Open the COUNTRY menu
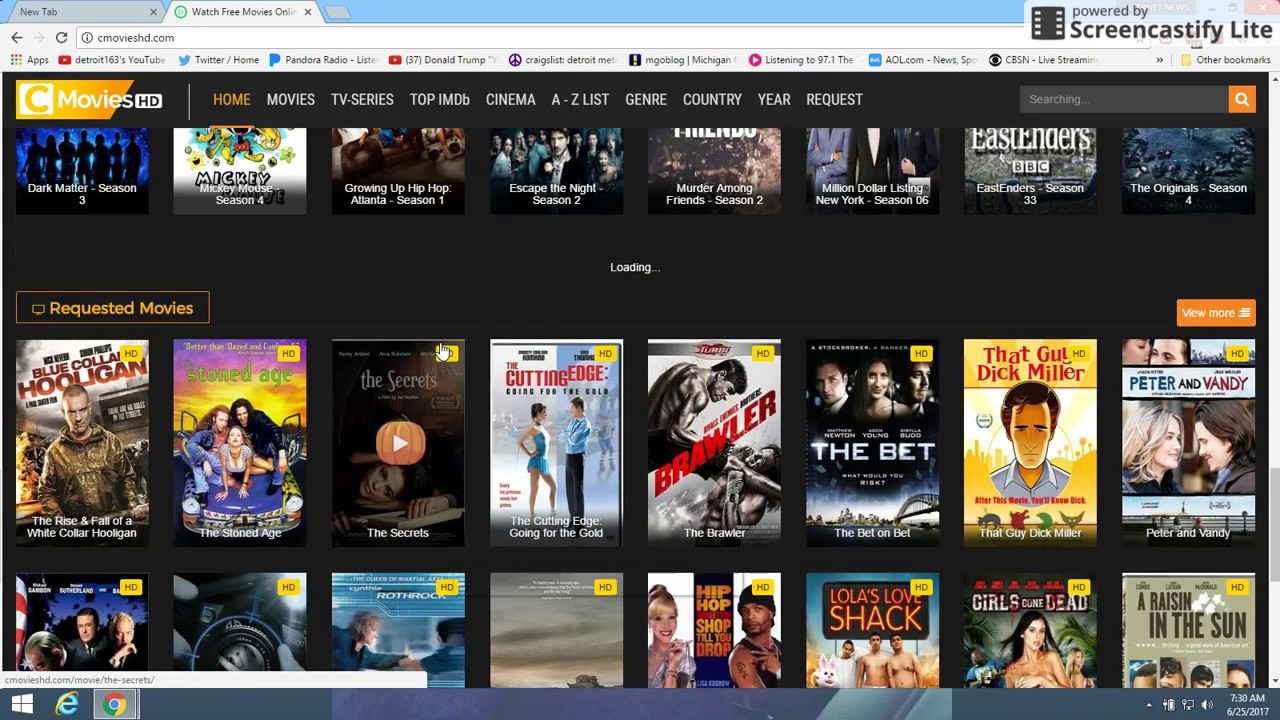Screen dimensions: 1280x720 (x=712, y=99)
